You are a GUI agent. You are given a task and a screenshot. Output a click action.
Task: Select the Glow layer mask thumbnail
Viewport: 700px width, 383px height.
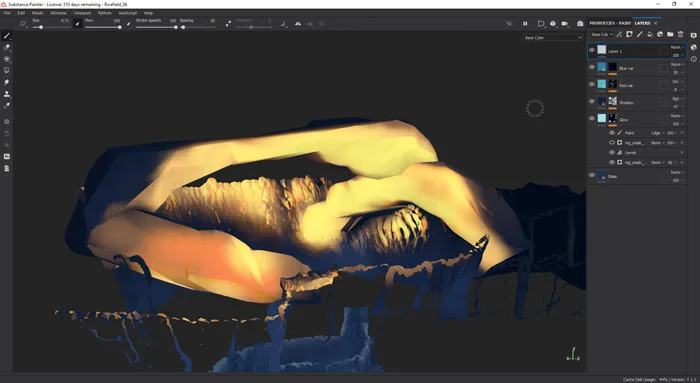click(612, 118)
